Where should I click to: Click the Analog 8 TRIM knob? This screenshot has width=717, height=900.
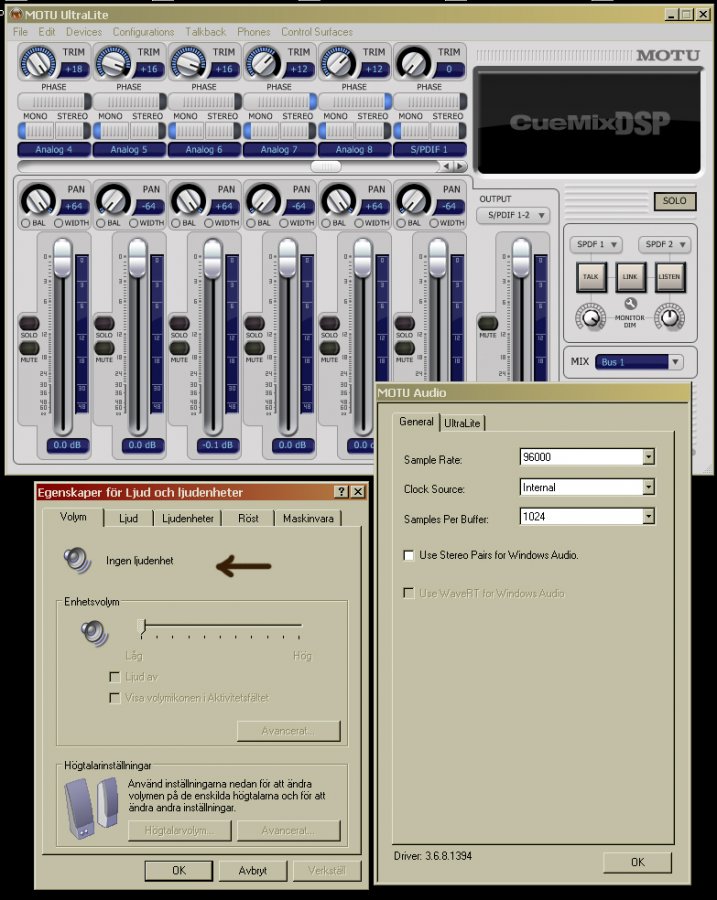(x=338, y=62)
